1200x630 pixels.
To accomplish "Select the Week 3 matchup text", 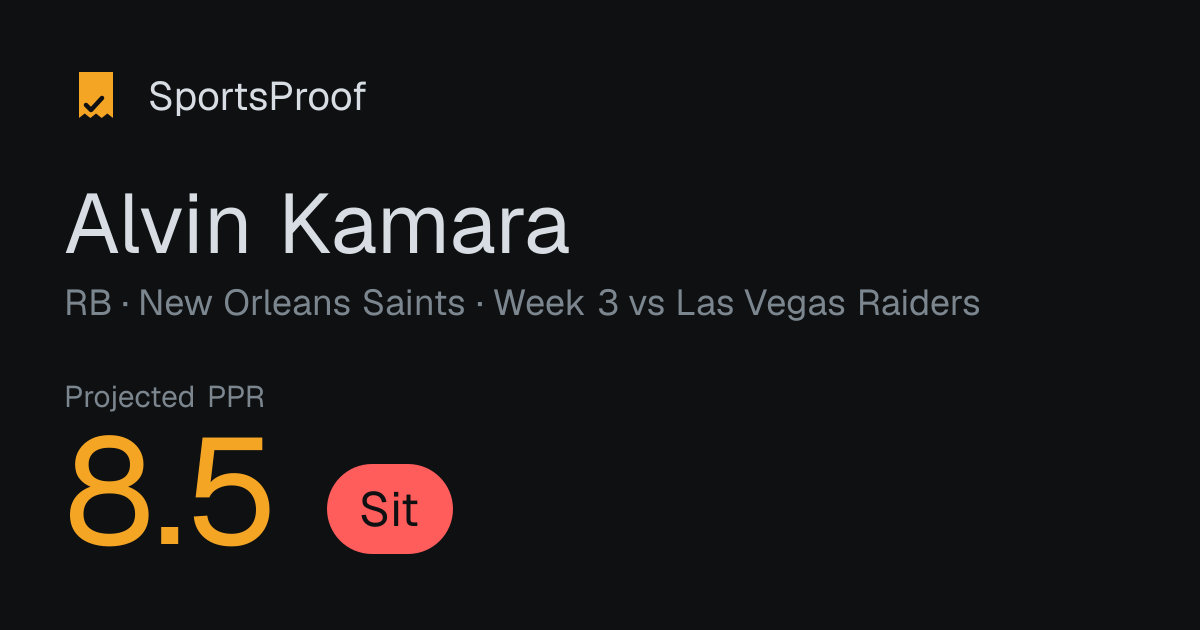I will click(x=556, y=303).
